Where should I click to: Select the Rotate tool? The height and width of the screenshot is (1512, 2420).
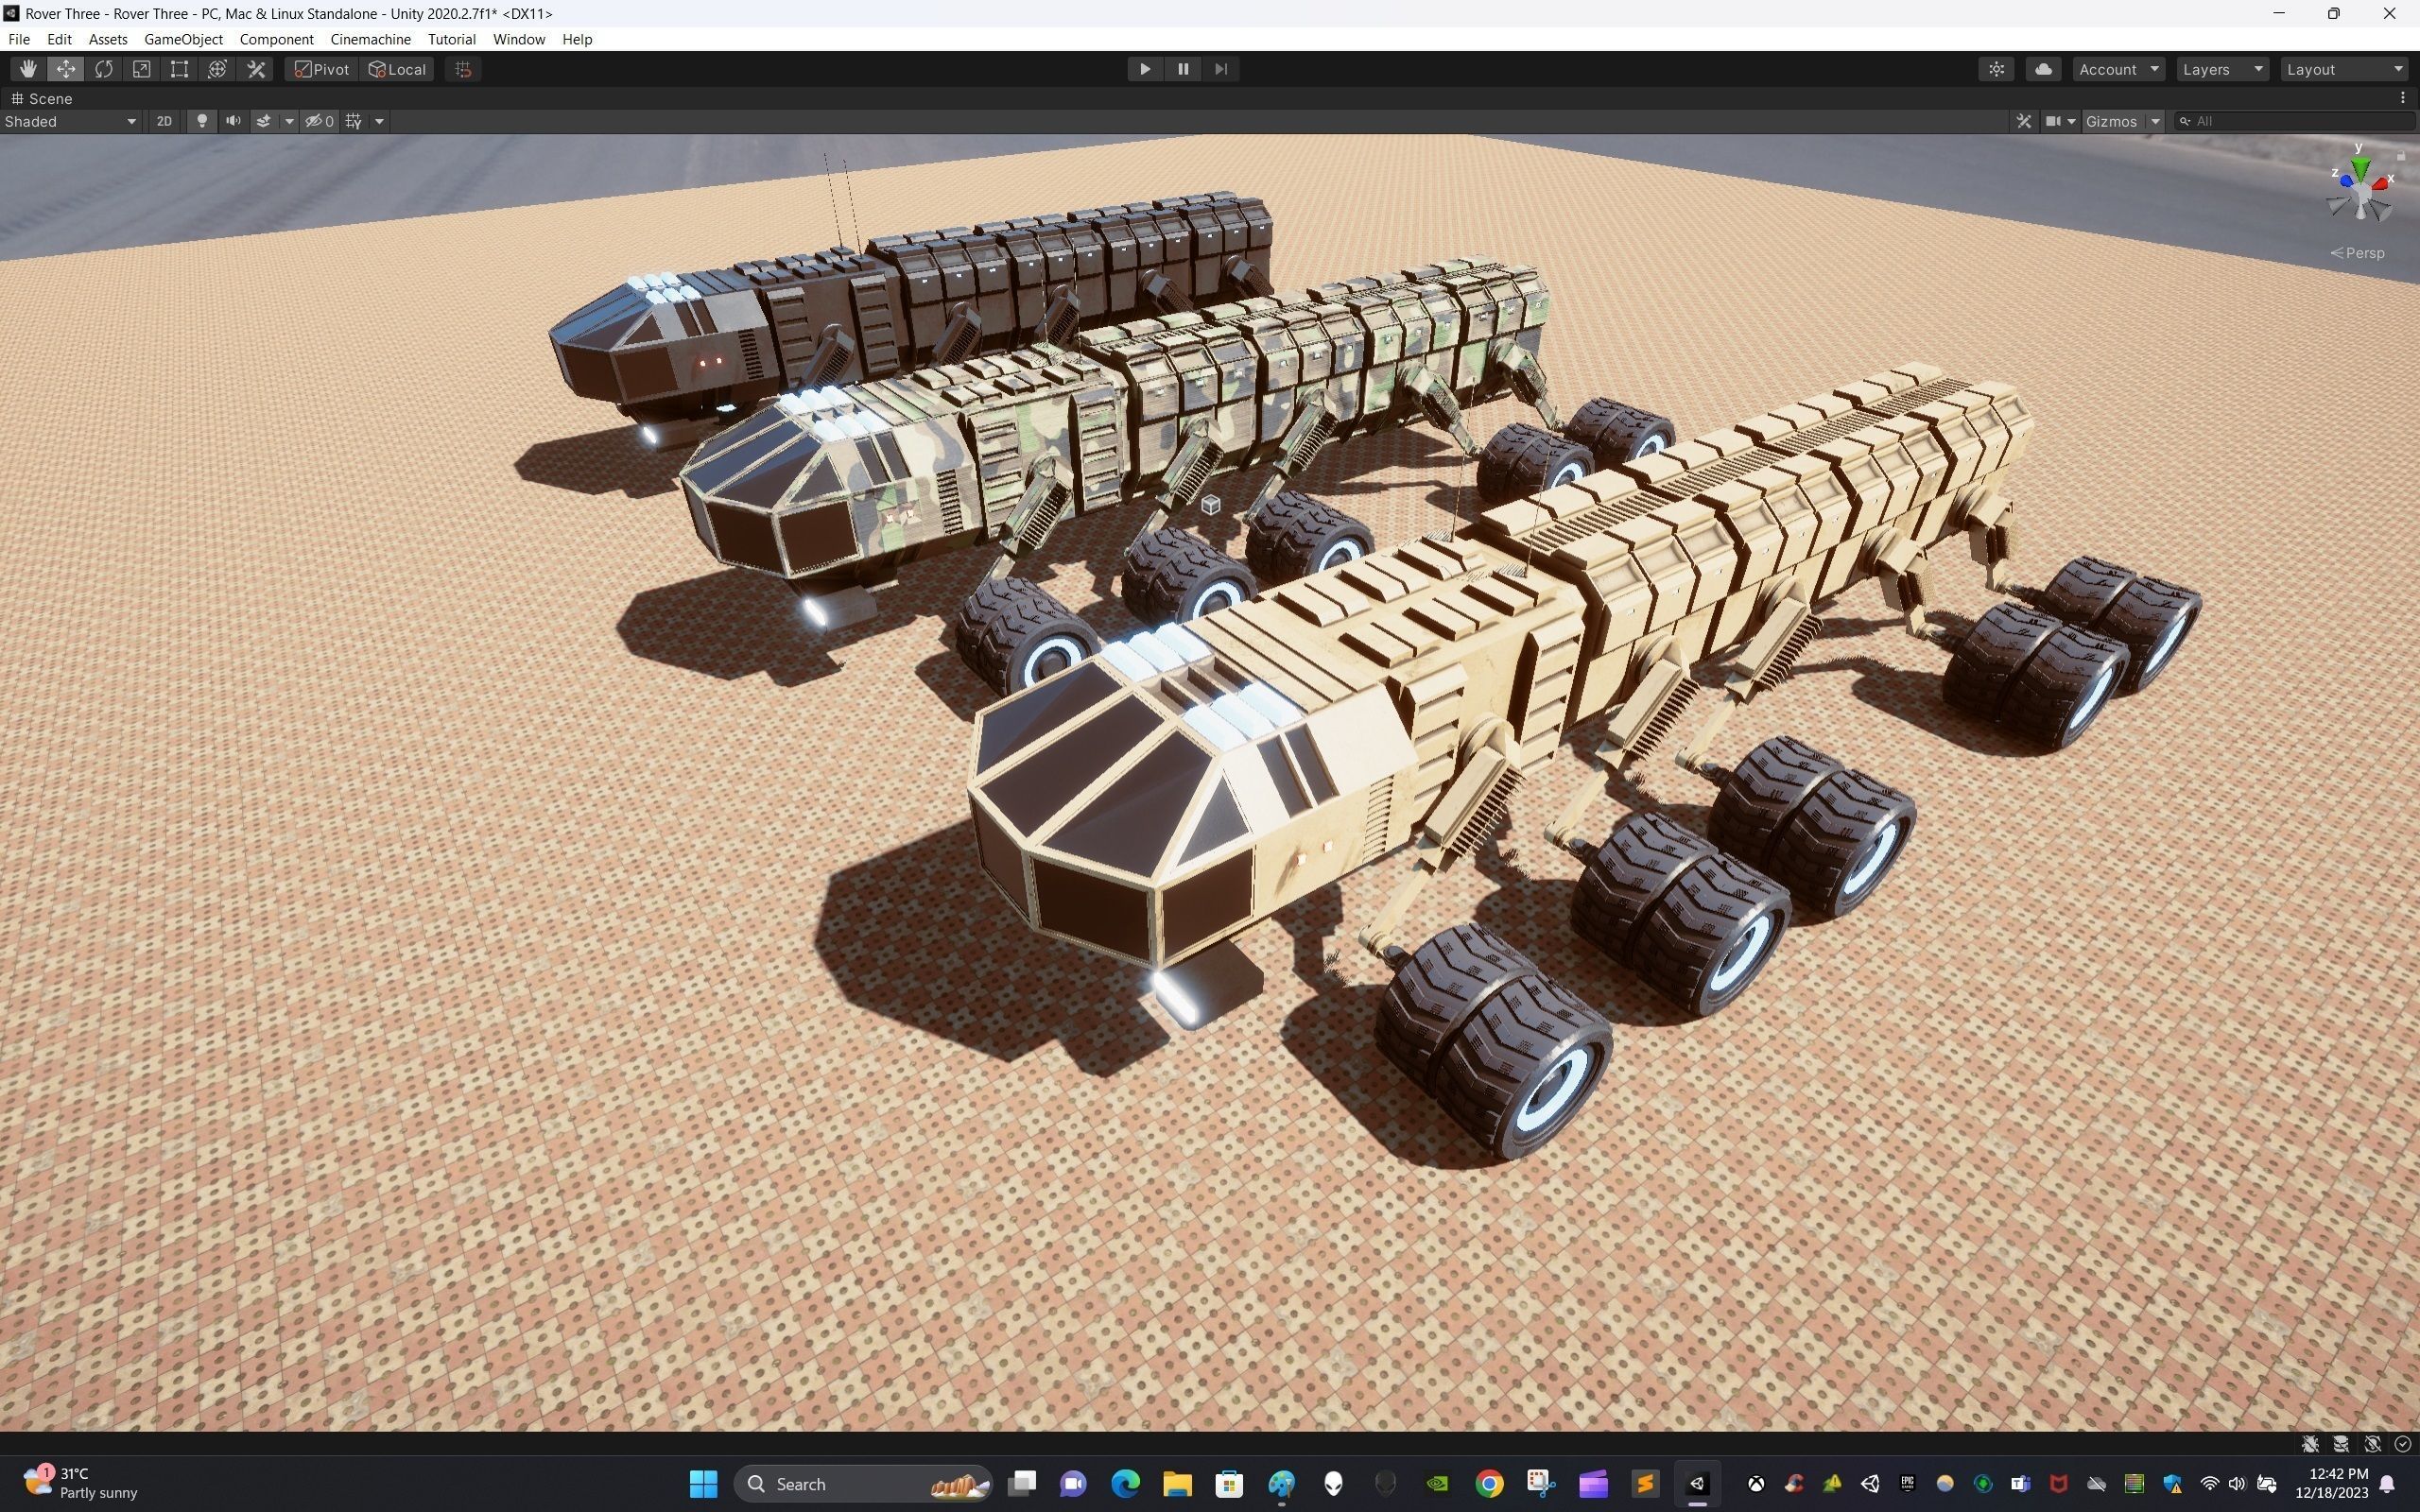click(104, 69)
